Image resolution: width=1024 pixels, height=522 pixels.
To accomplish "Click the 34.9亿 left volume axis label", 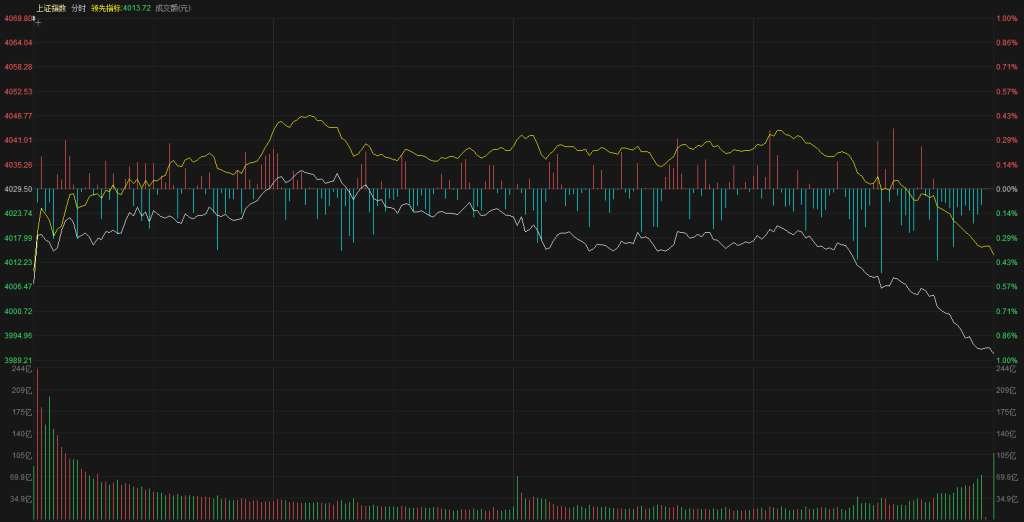I will [x=18, y=498].
